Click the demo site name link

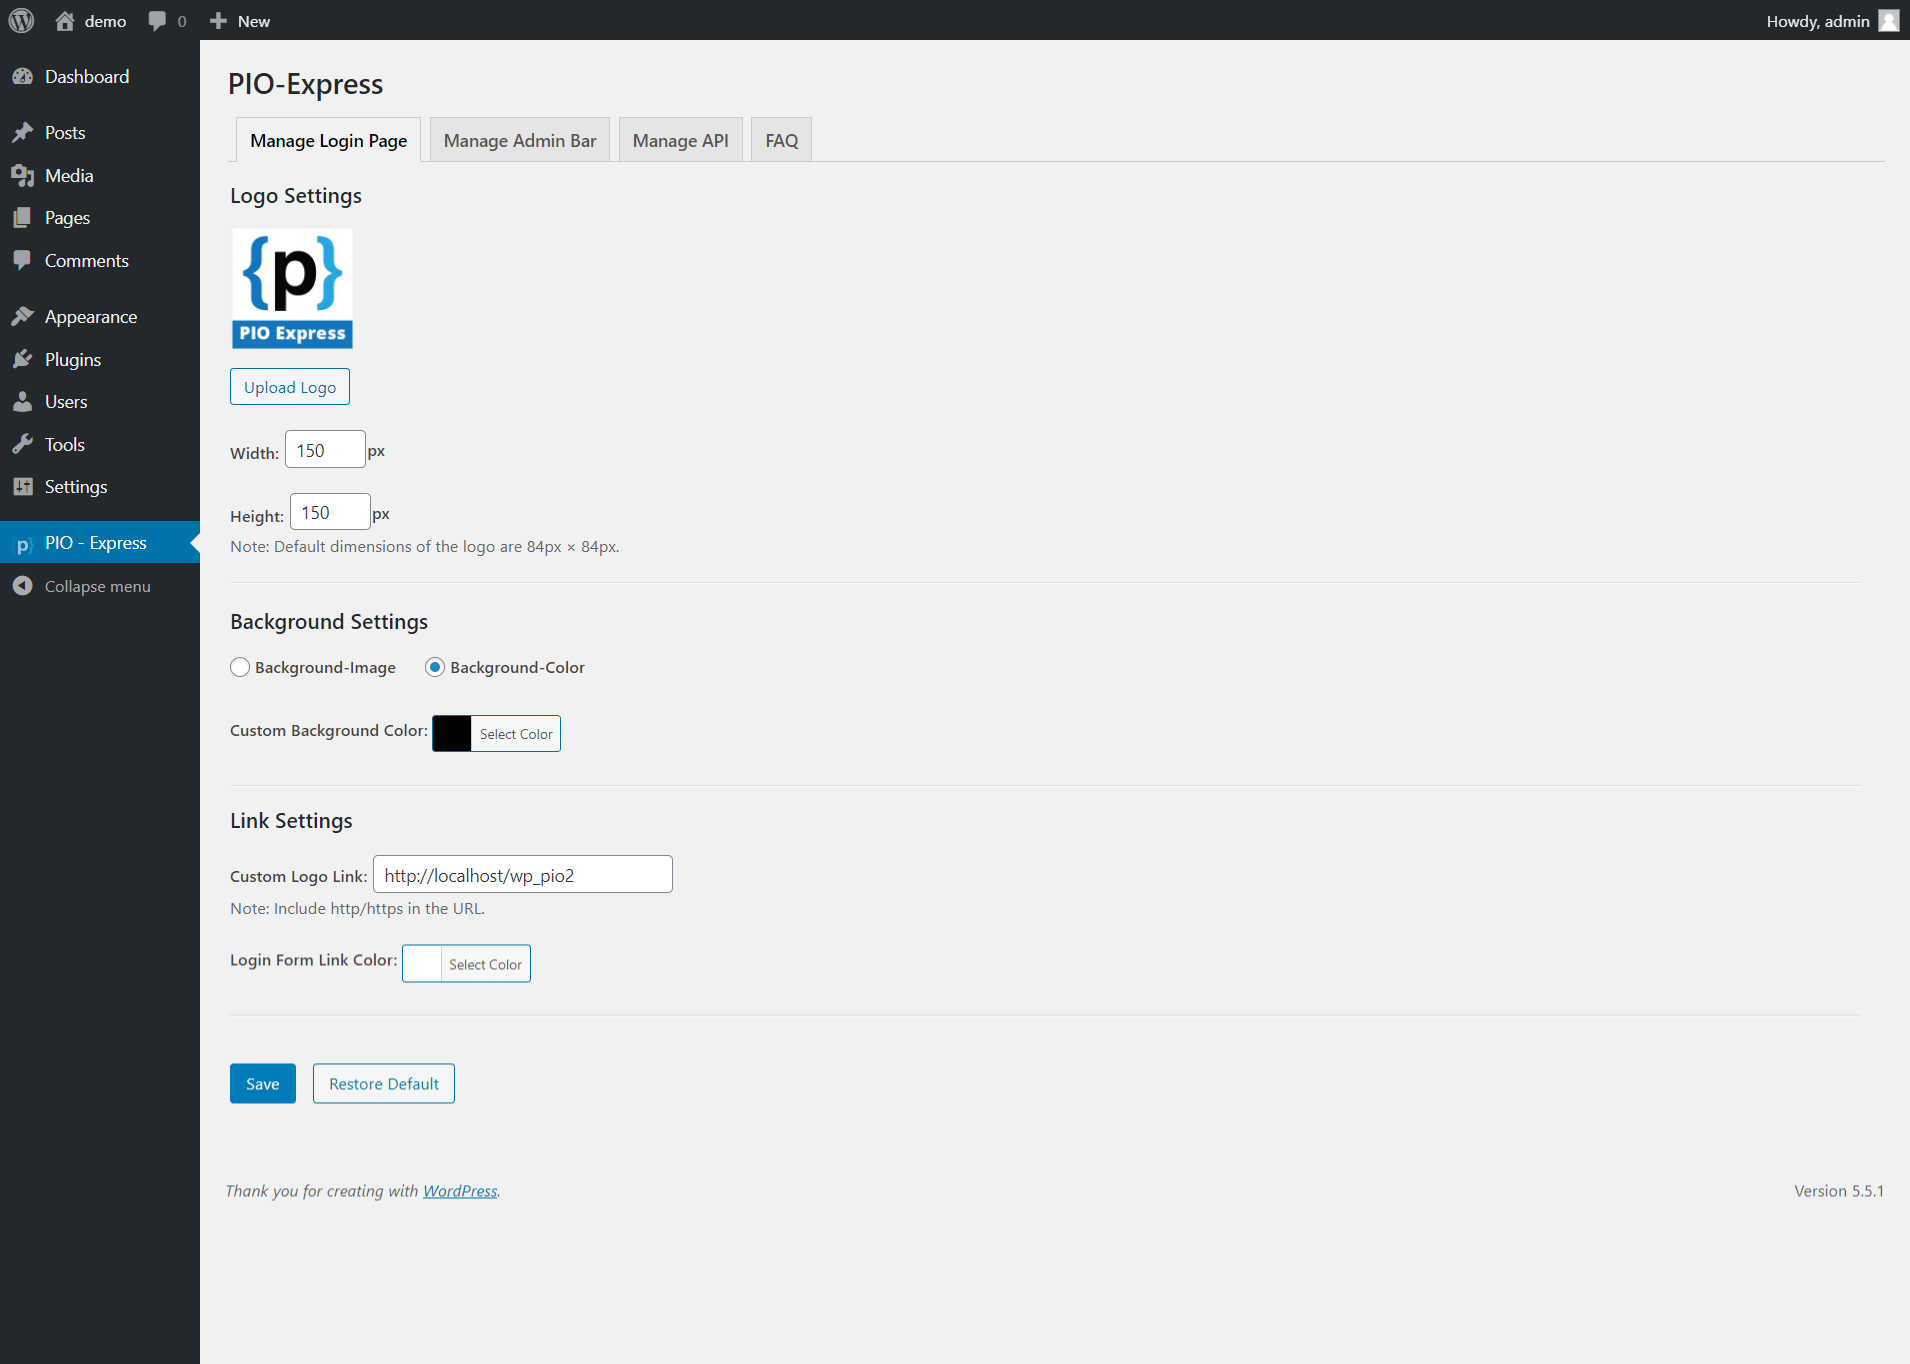point(105,21)
